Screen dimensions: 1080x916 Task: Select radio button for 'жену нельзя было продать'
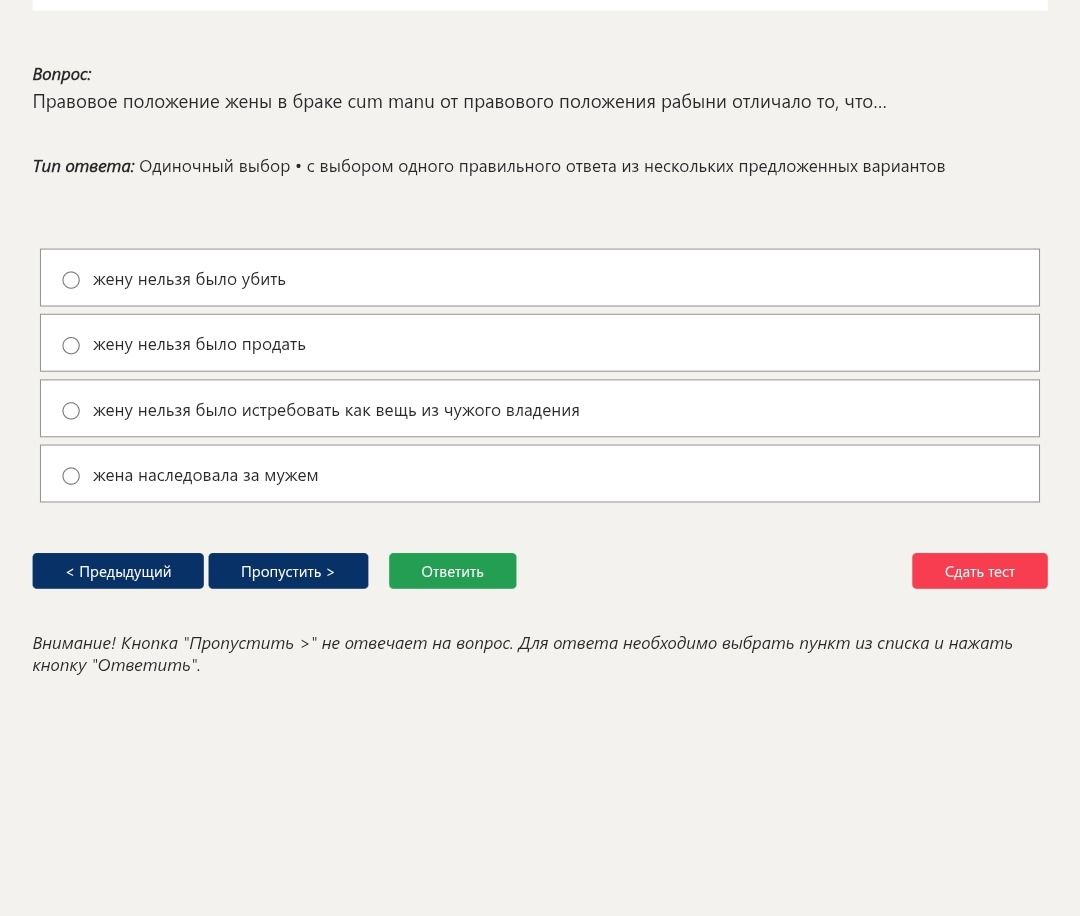[71, 345]
